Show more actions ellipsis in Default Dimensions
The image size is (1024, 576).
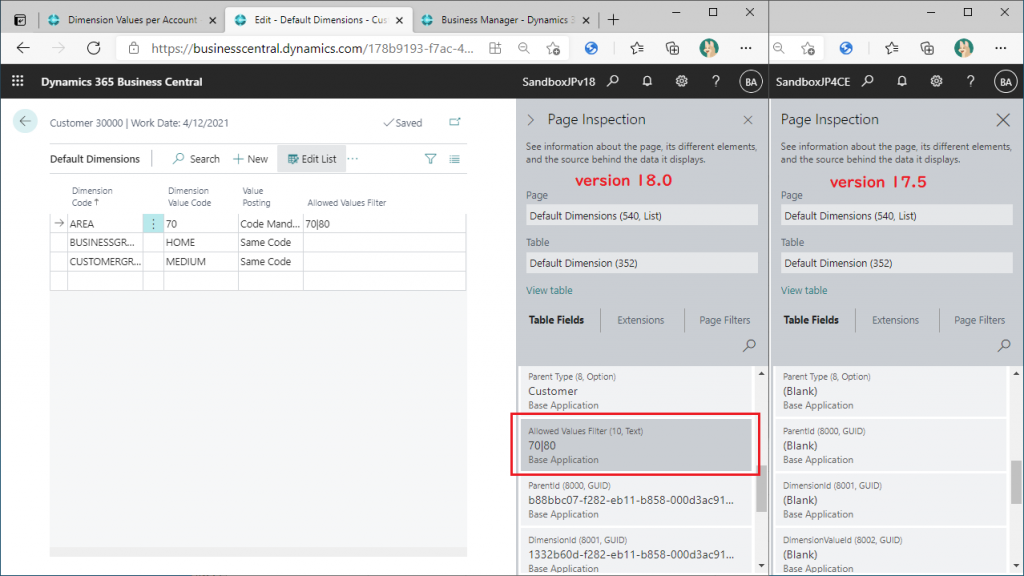[353, 159]
